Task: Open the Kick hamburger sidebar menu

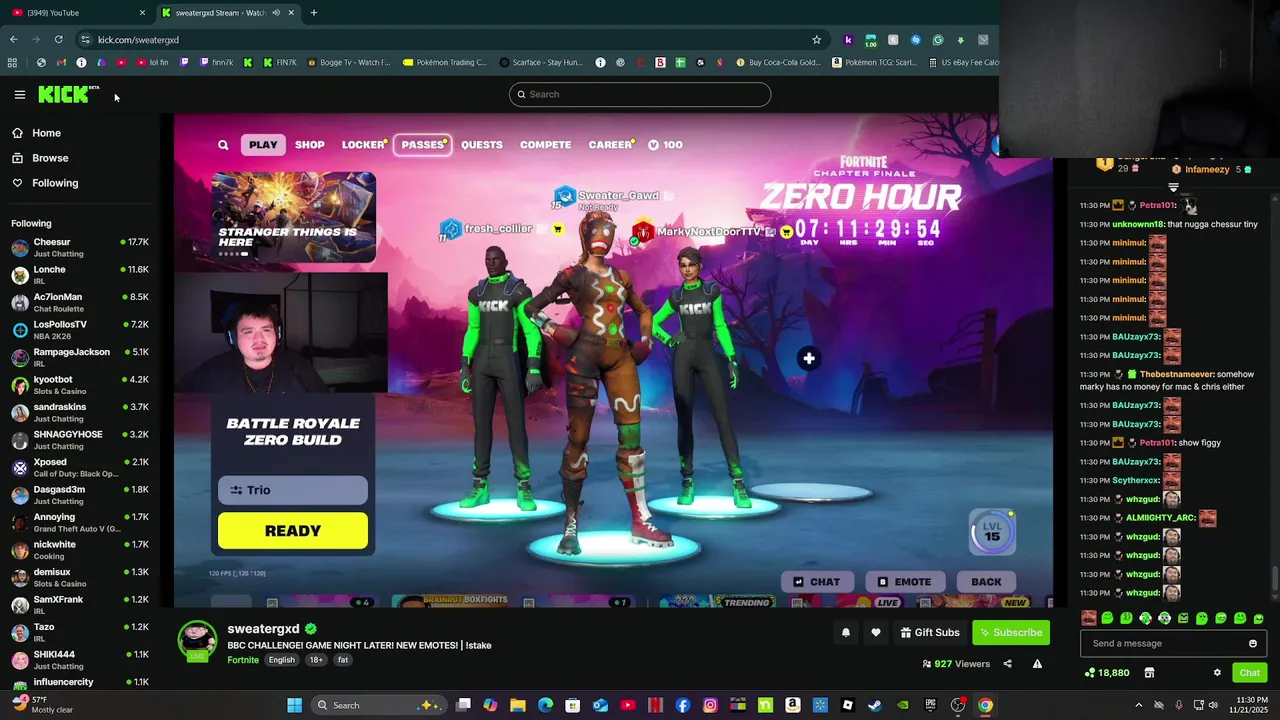Action: (19, 95)
